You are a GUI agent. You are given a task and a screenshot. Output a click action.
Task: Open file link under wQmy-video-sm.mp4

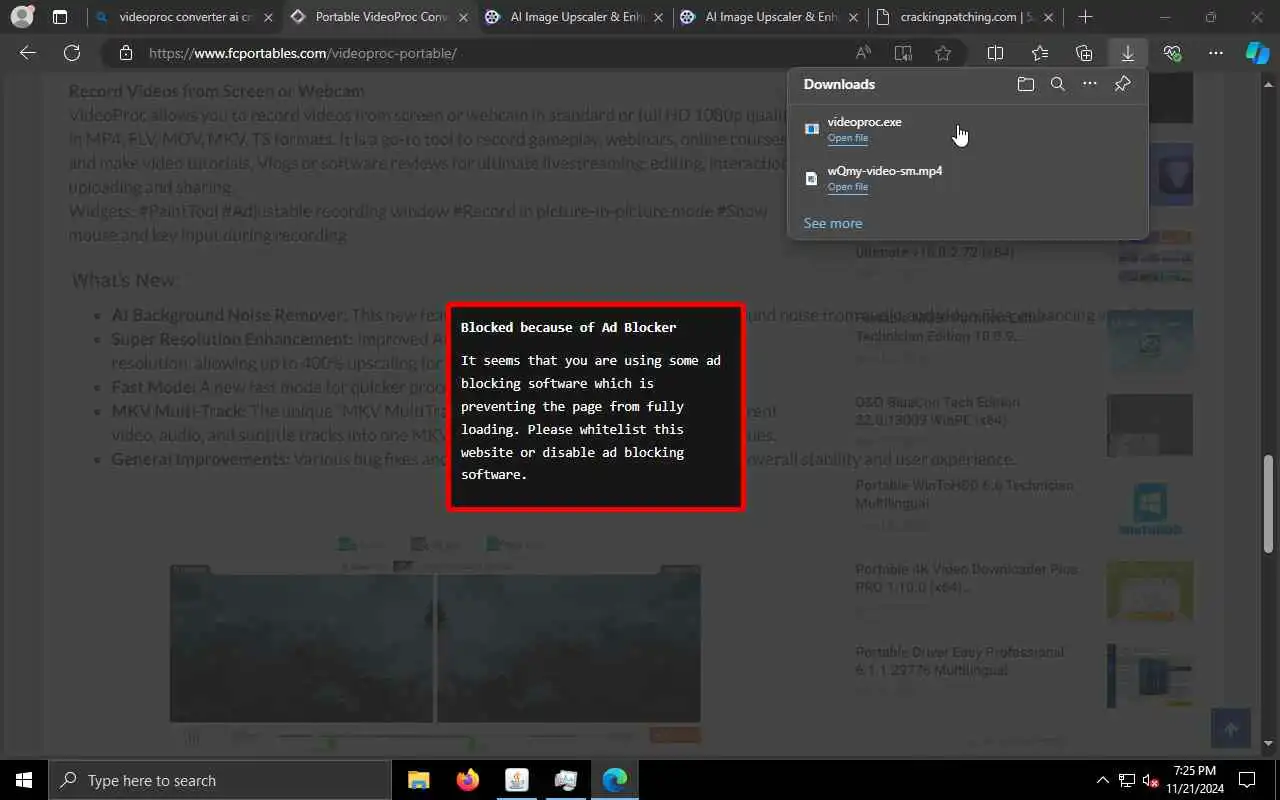click(847, 187)
